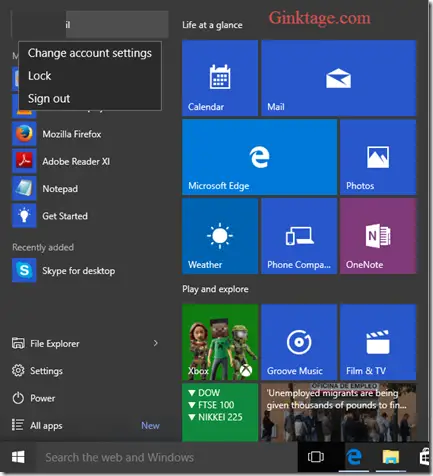Click the Settings gear icon
This screenshot has height=476, width=433.
[x=18, y=371]
